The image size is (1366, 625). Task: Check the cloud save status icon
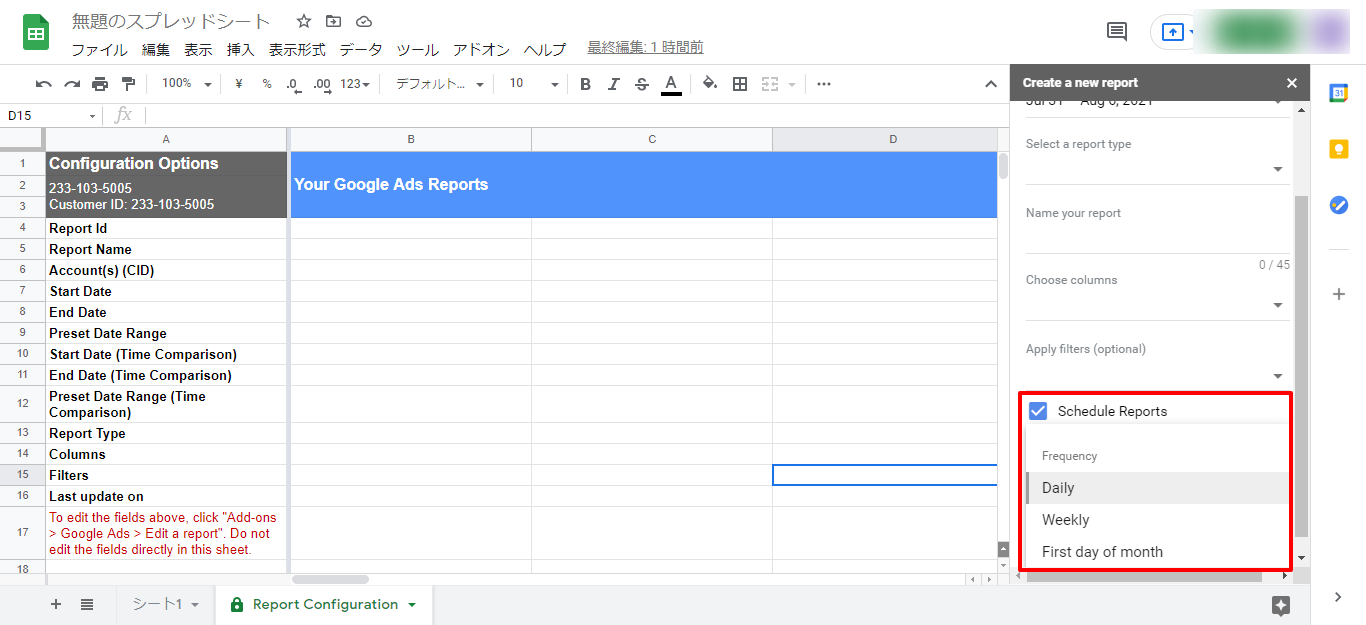point(364,21)
